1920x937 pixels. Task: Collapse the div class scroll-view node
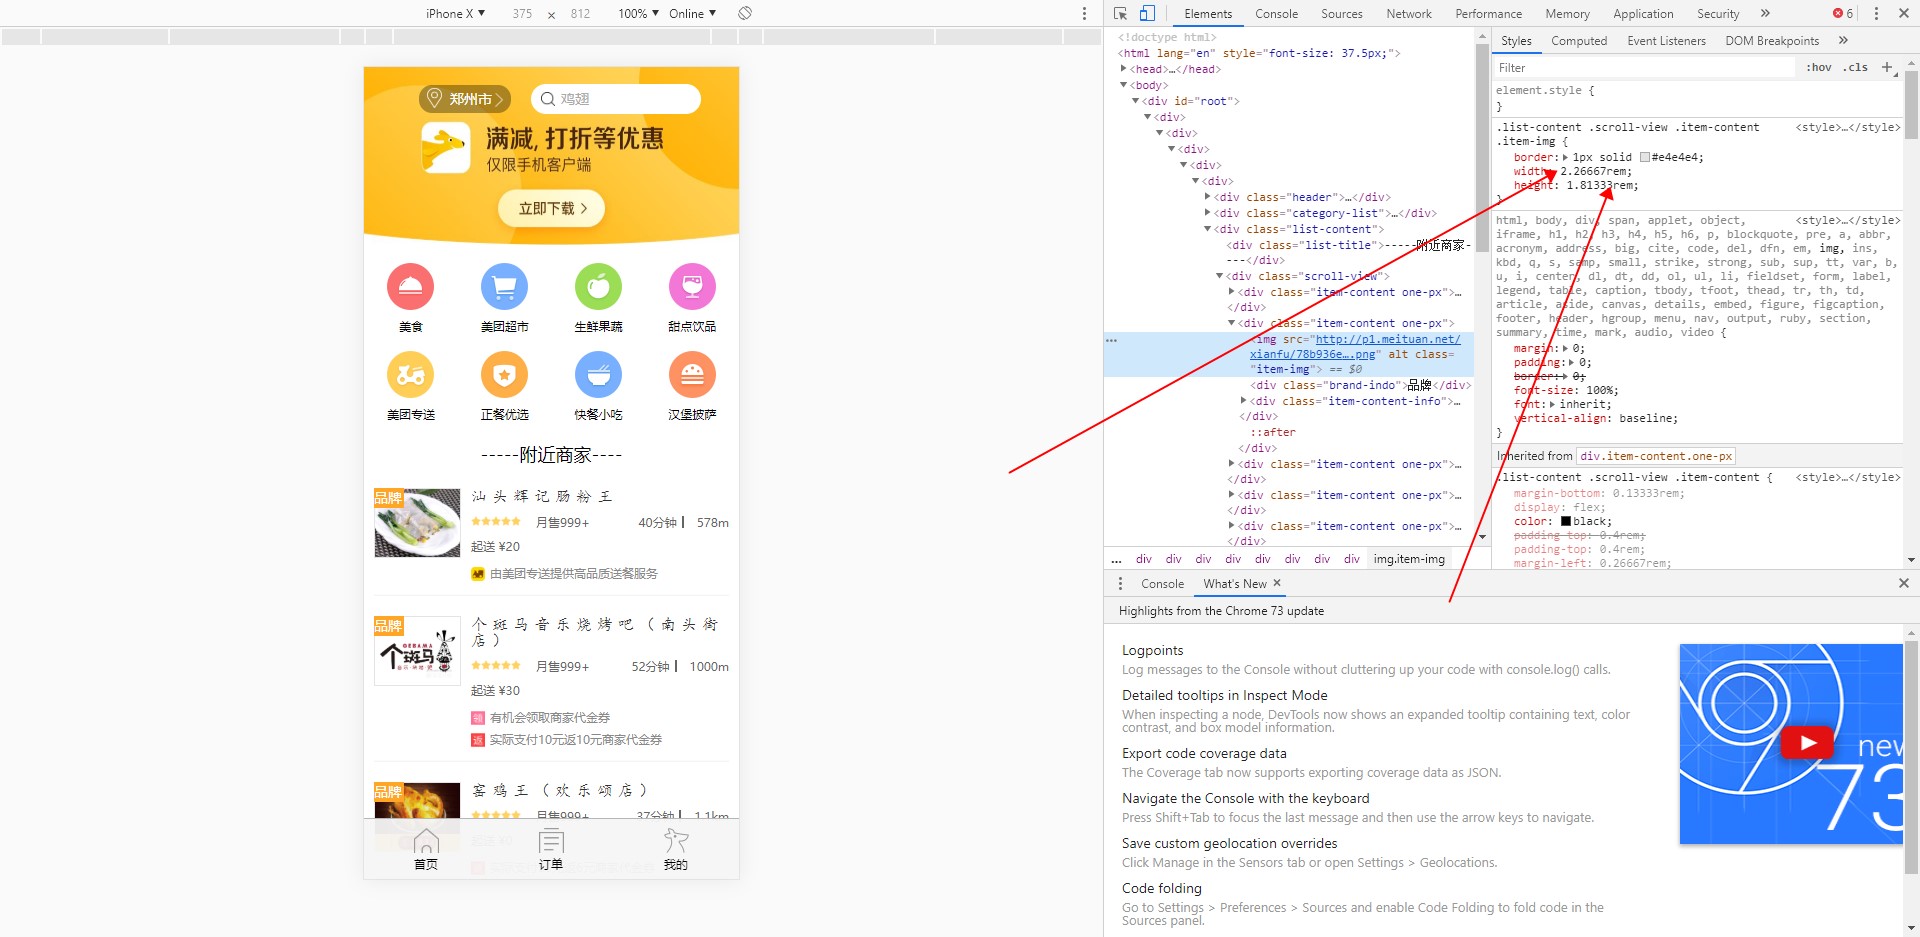1219,276
